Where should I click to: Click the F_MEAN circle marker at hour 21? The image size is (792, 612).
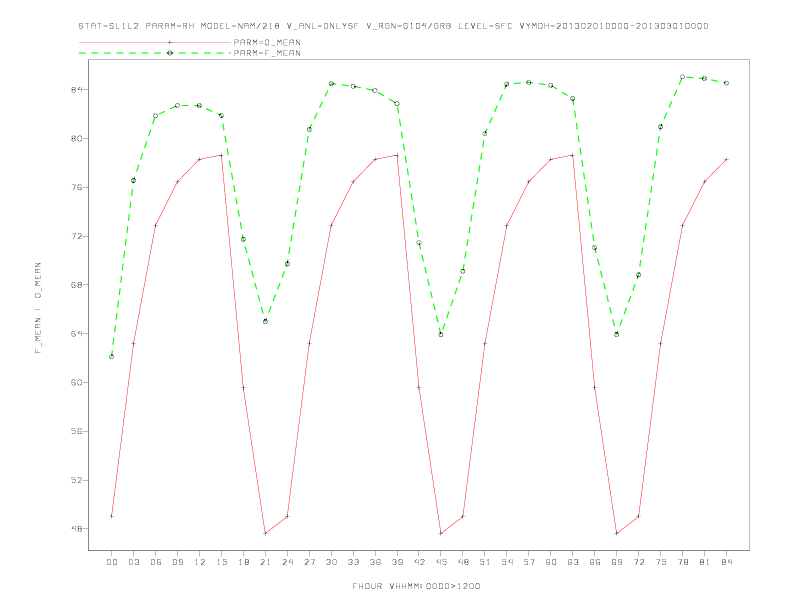pos(265,321)
